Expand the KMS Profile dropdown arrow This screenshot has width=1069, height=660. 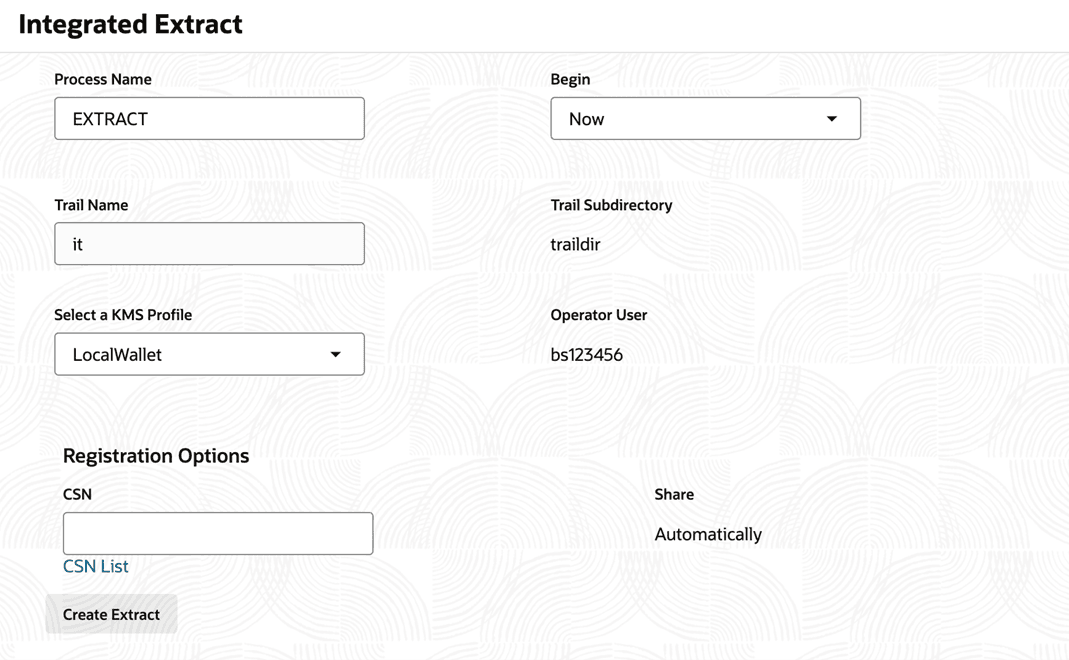[x=335, y=355]
